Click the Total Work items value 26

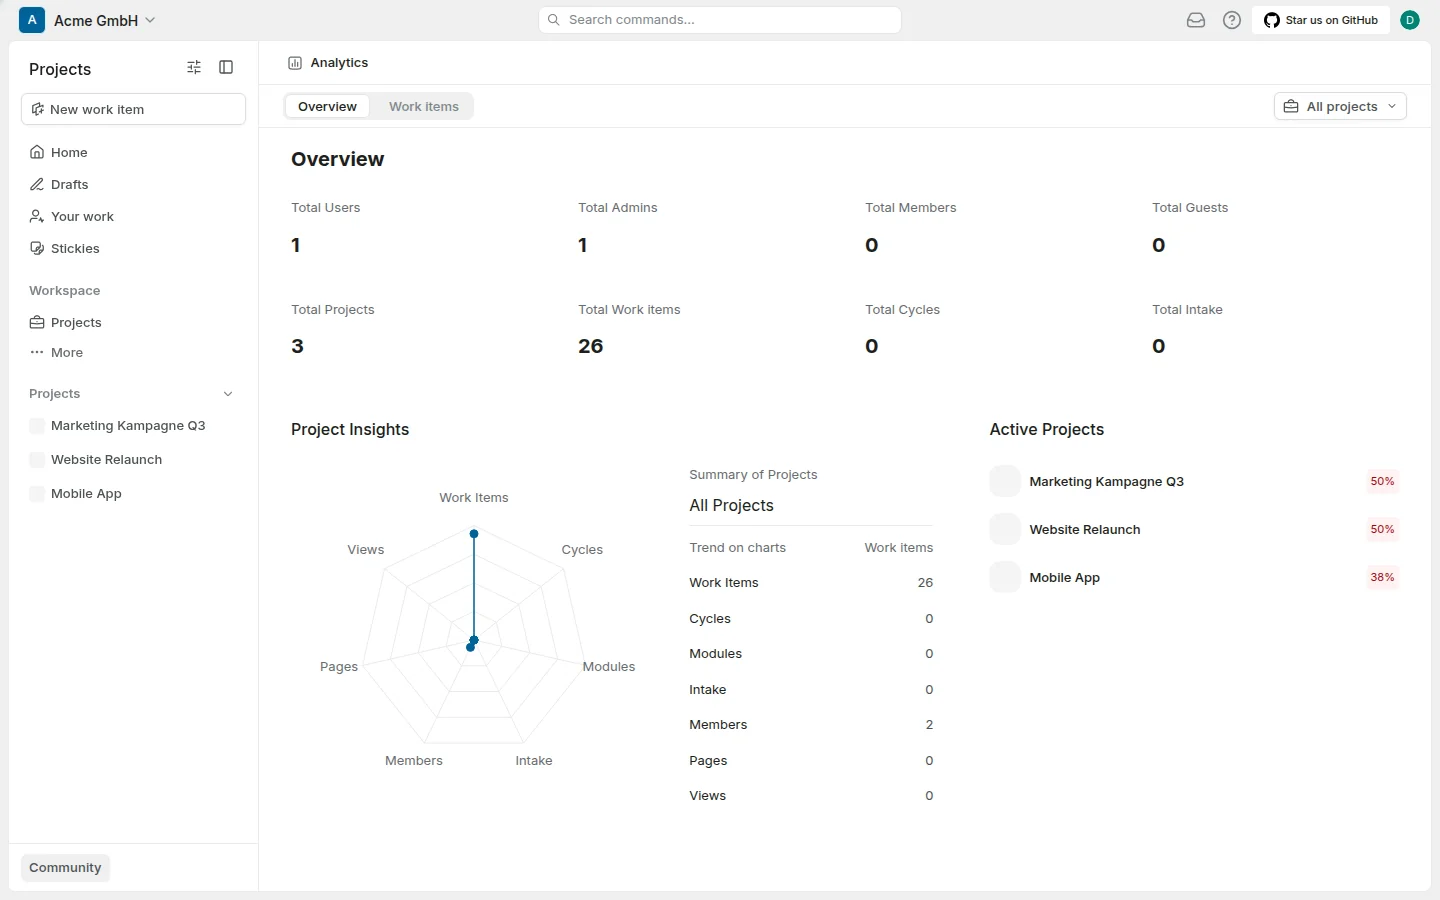point(590,346)
